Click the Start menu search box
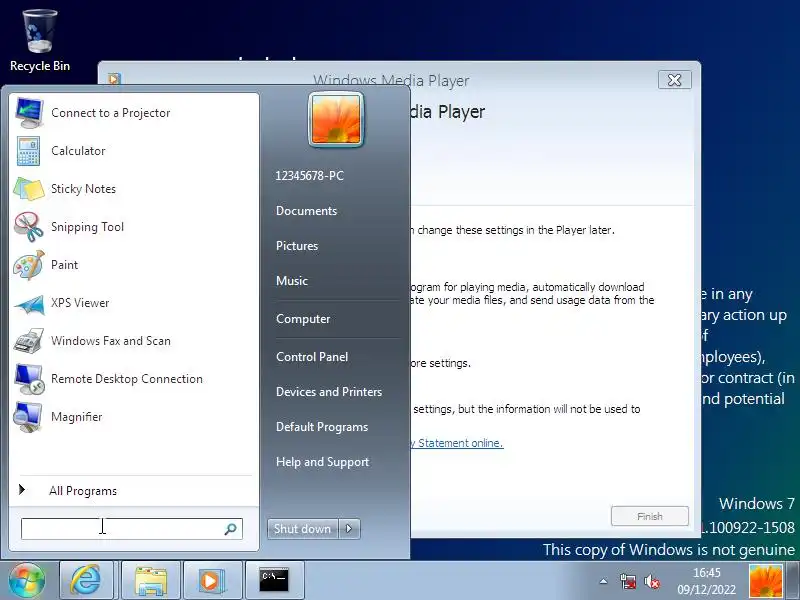The image size is (800, 600). tap(132, 529)
